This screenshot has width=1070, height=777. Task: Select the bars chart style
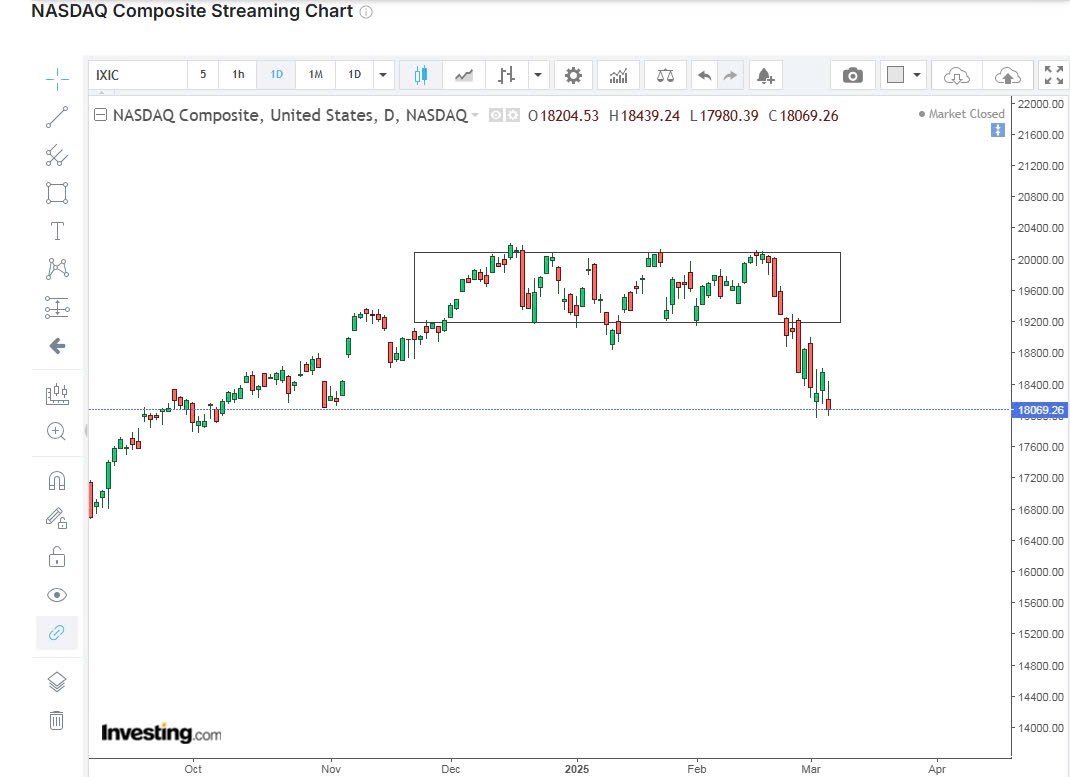506,75
